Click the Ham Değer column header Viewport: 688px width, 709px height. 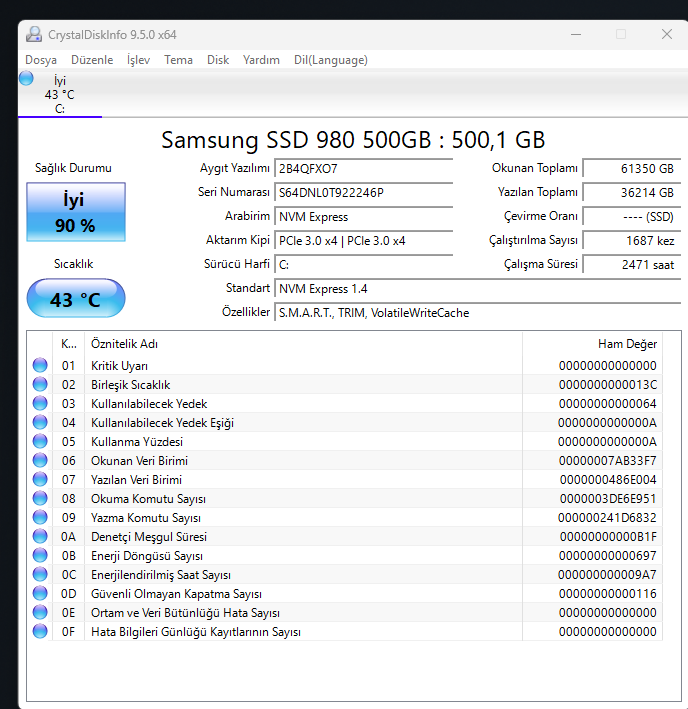[x=627, y=343]
